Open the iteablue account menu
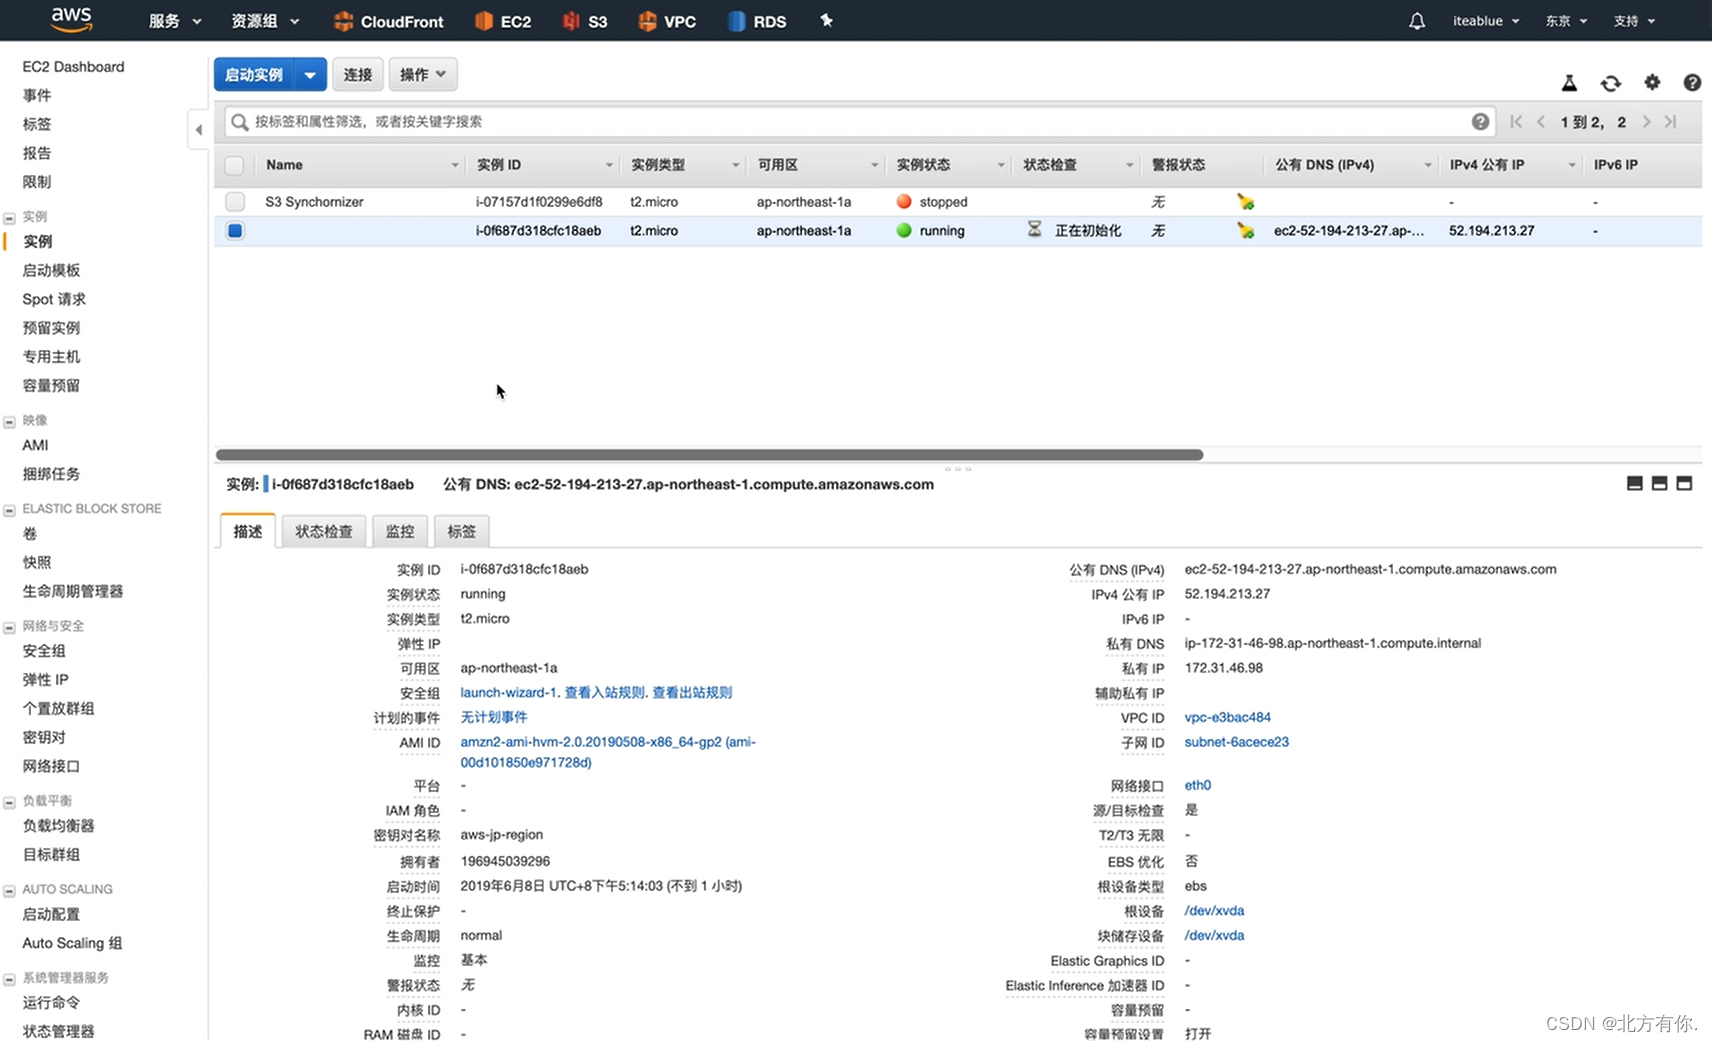Viewport: 1712px width, 1042px height. click(1486, 21)
